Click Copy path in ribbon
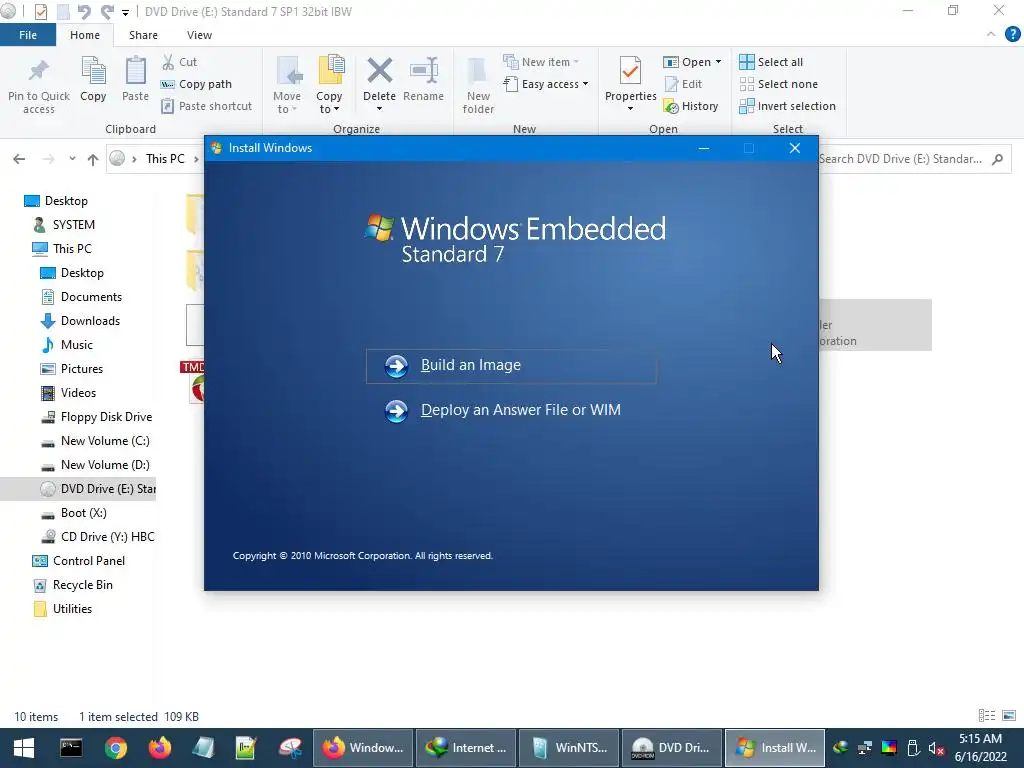The height and width of the screenshot is (768, 1024). [x=196, y=84]
